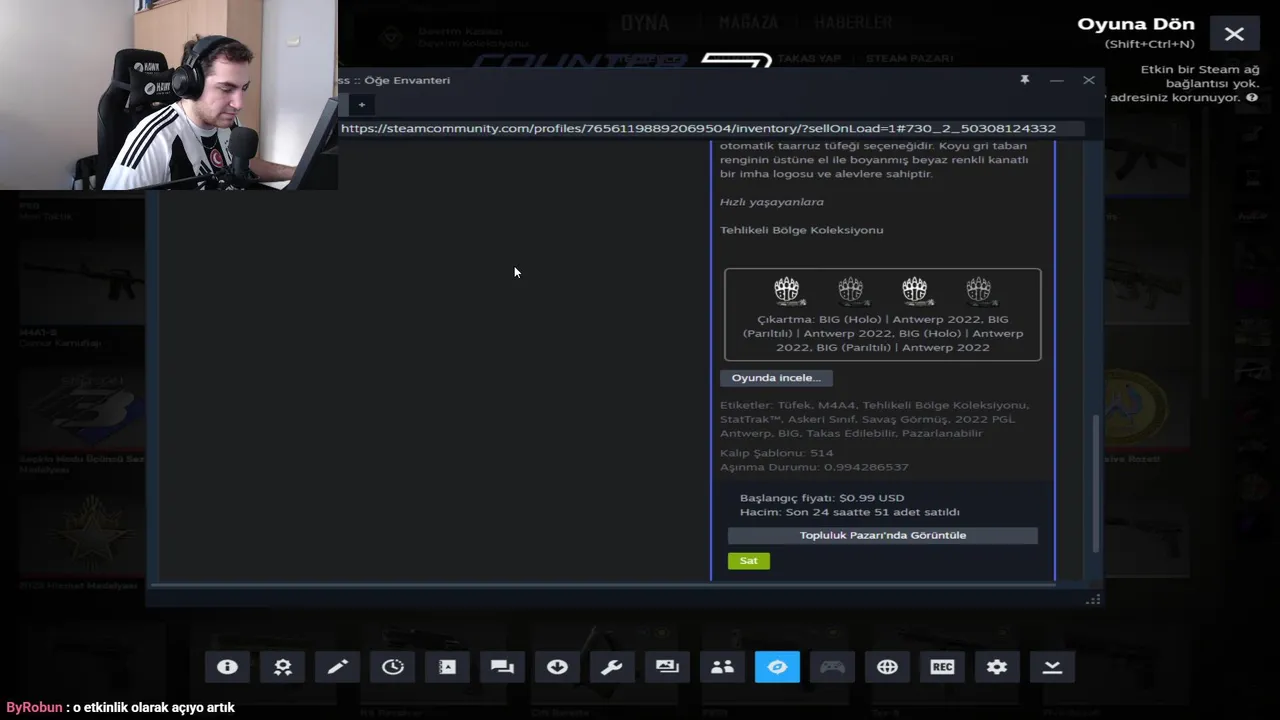Pin the browser window with pushpin icon
The height and width of the screenshot is (720, 1280).
[x=1024, y=80]
